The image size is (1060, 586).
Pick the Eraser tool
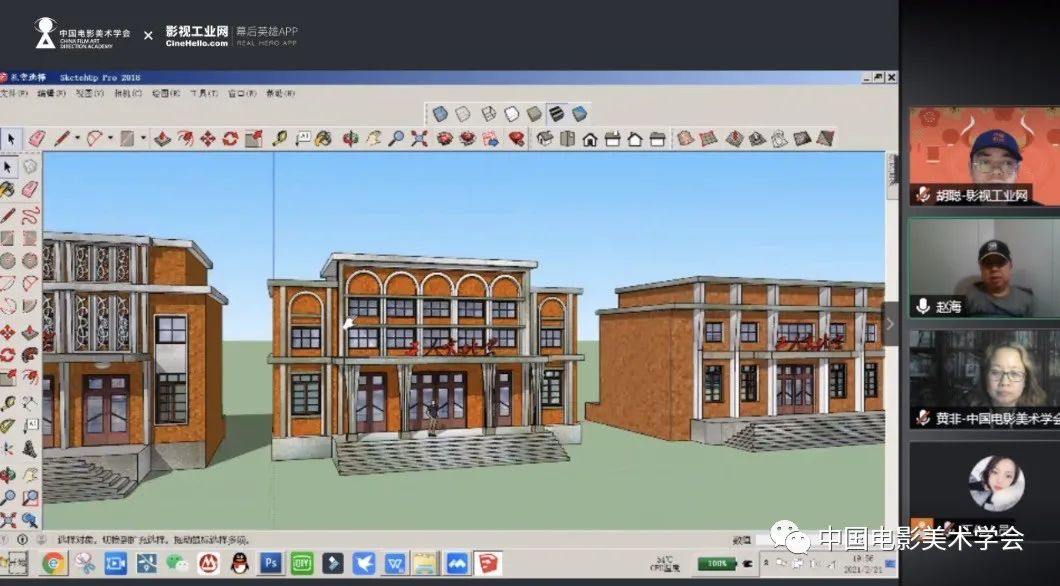coord(37,138)
